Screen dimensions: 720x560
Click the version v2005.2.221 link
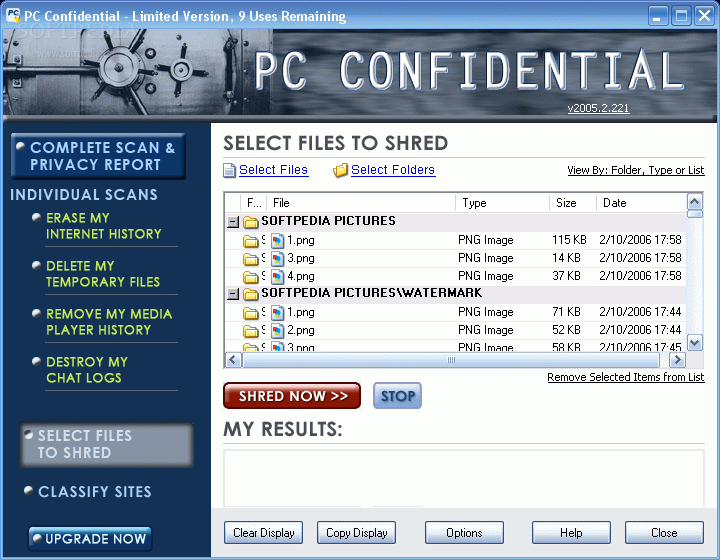click(x=598, y=108)
